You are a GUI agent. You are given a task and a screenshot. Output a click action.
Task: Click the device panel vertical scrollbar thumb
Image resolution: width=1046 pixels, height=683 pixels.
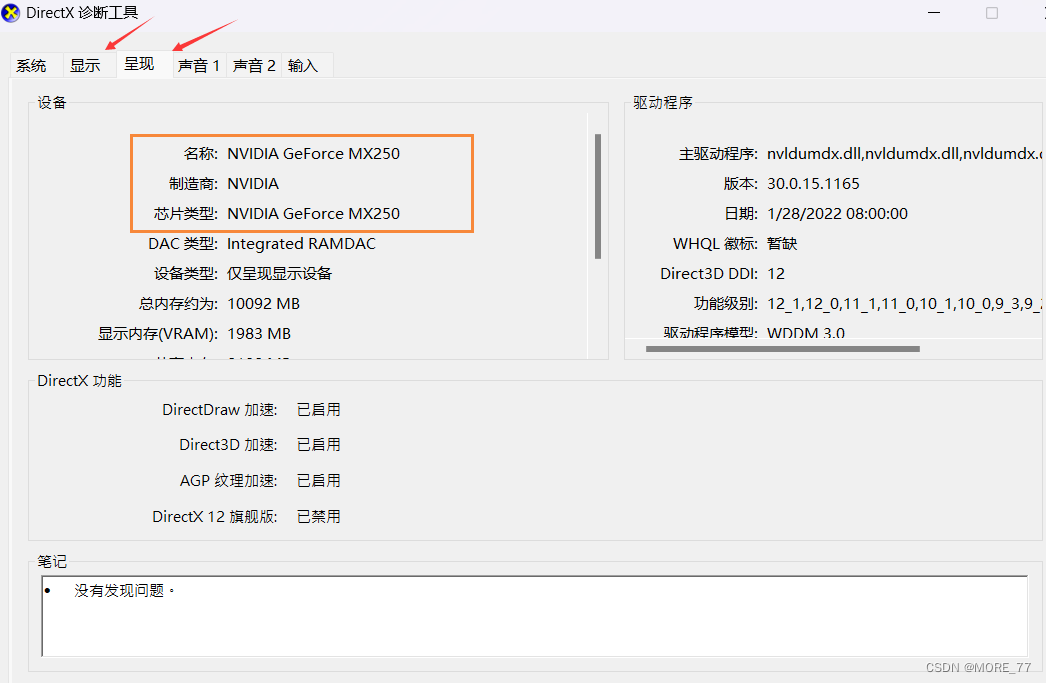(x=598, y=196)
